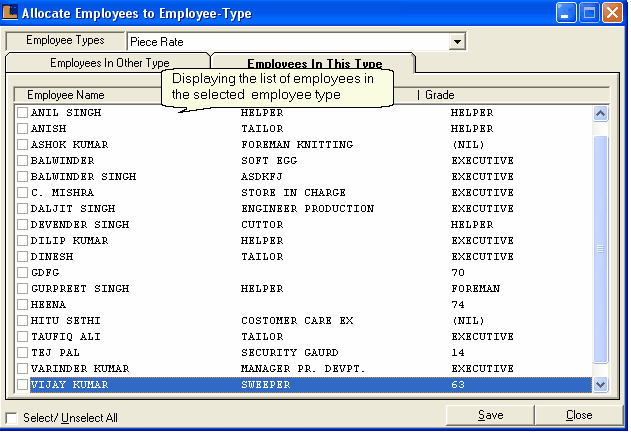The image size is (631, 434).
Task: Click the scroll up arrow of list
Action: point(600,114)
